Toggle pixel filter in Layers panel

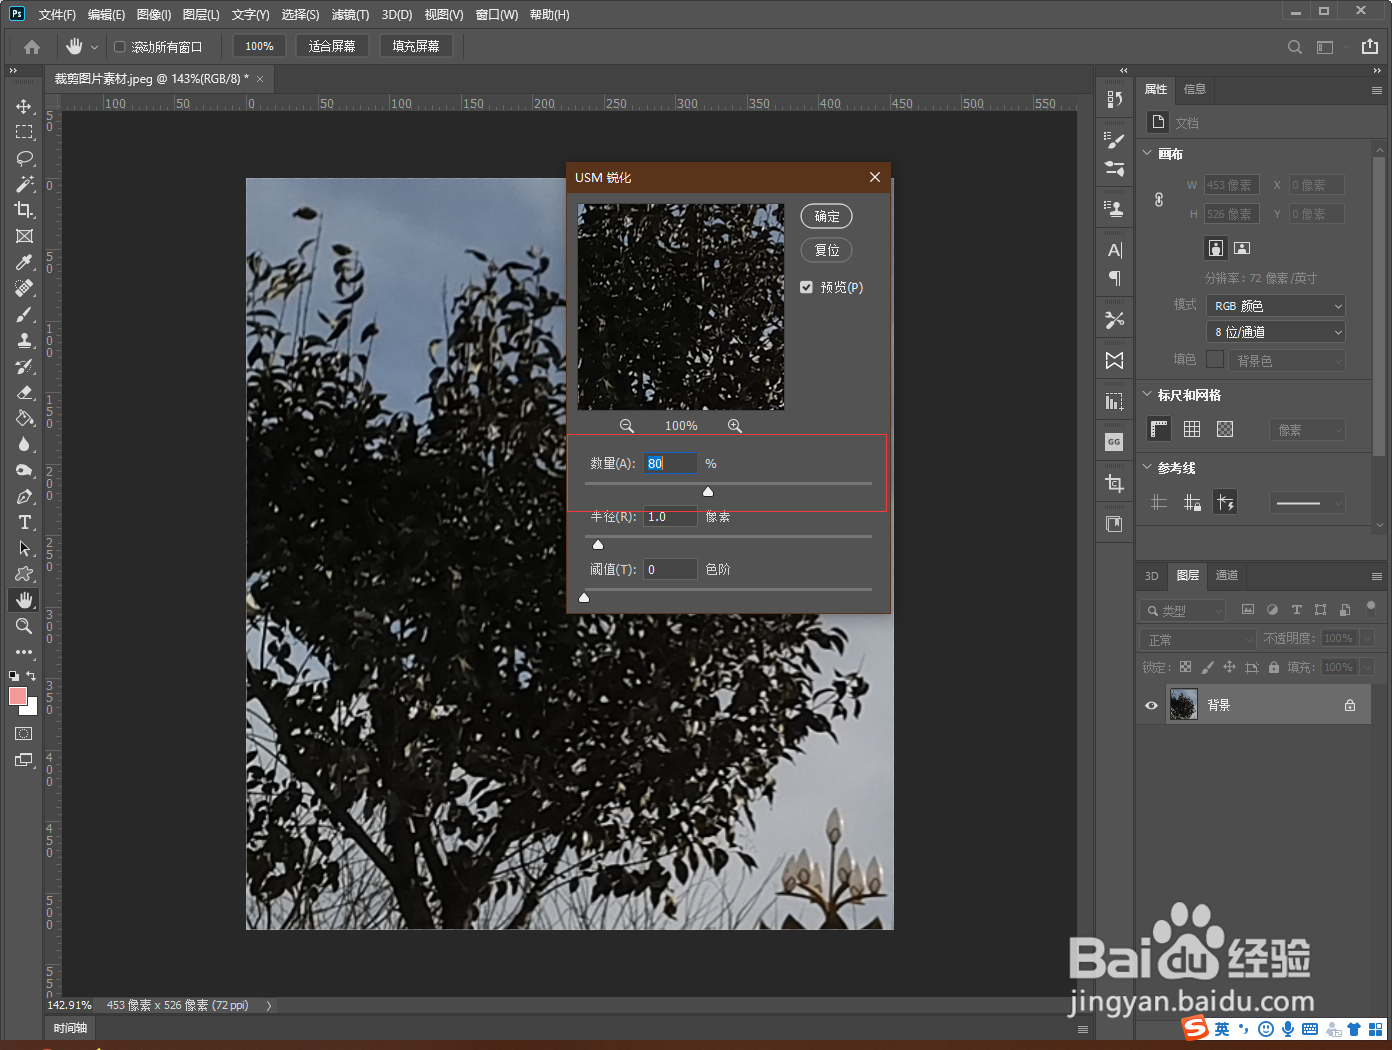(x=1248, y=609)
